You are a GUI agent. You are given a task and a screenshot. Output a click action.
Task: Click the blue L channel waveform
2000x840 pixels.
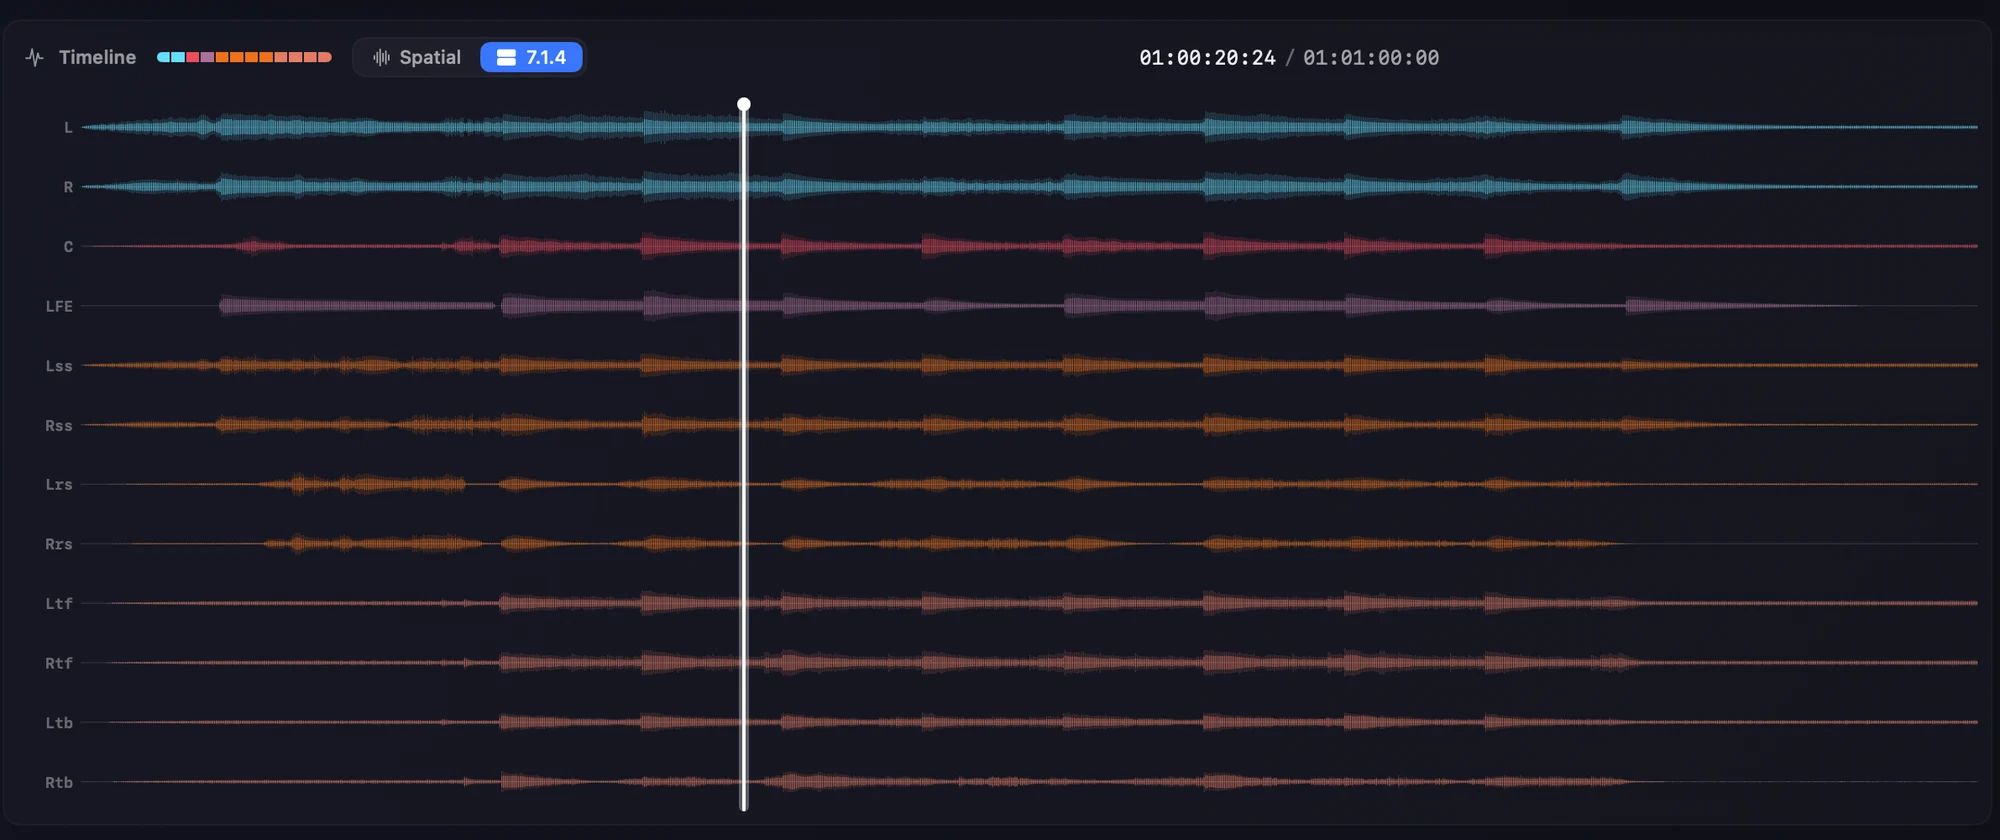(1030, 127)
